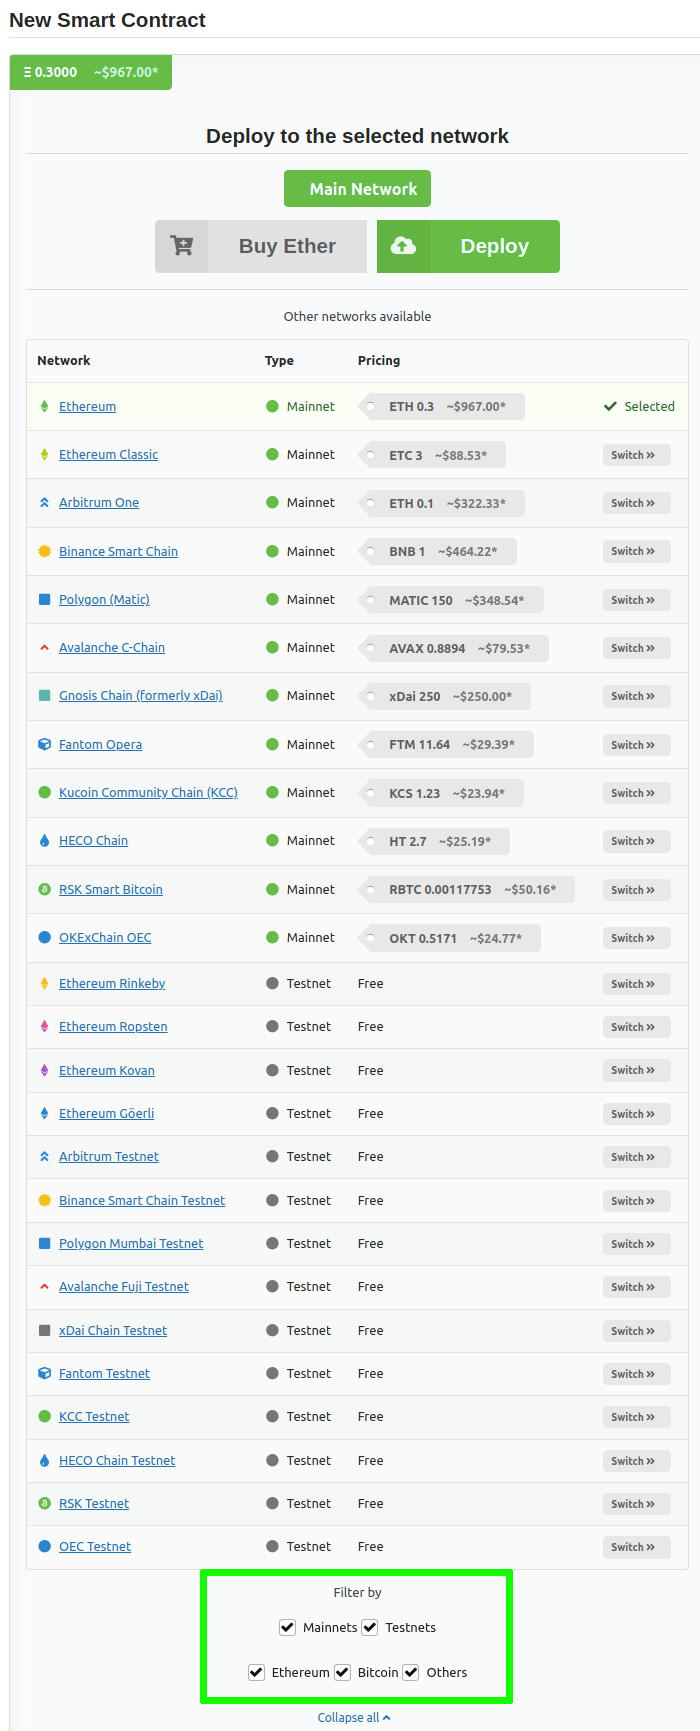
Task: Switch to Arbitrum One network
Action: click(636, 503)
